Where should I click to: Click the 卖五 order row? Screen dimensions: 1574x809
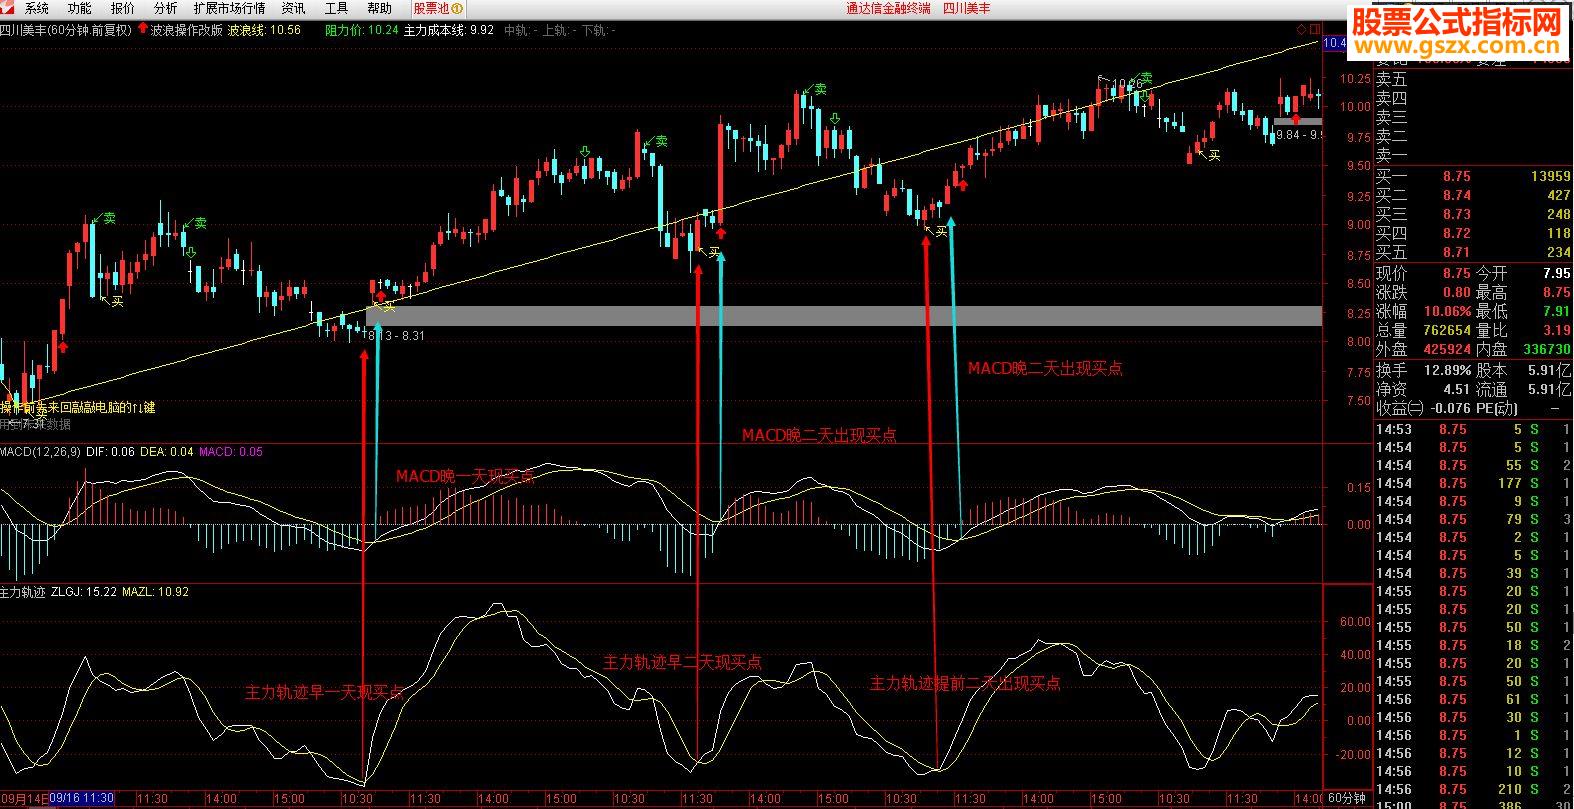[1473, 79]
